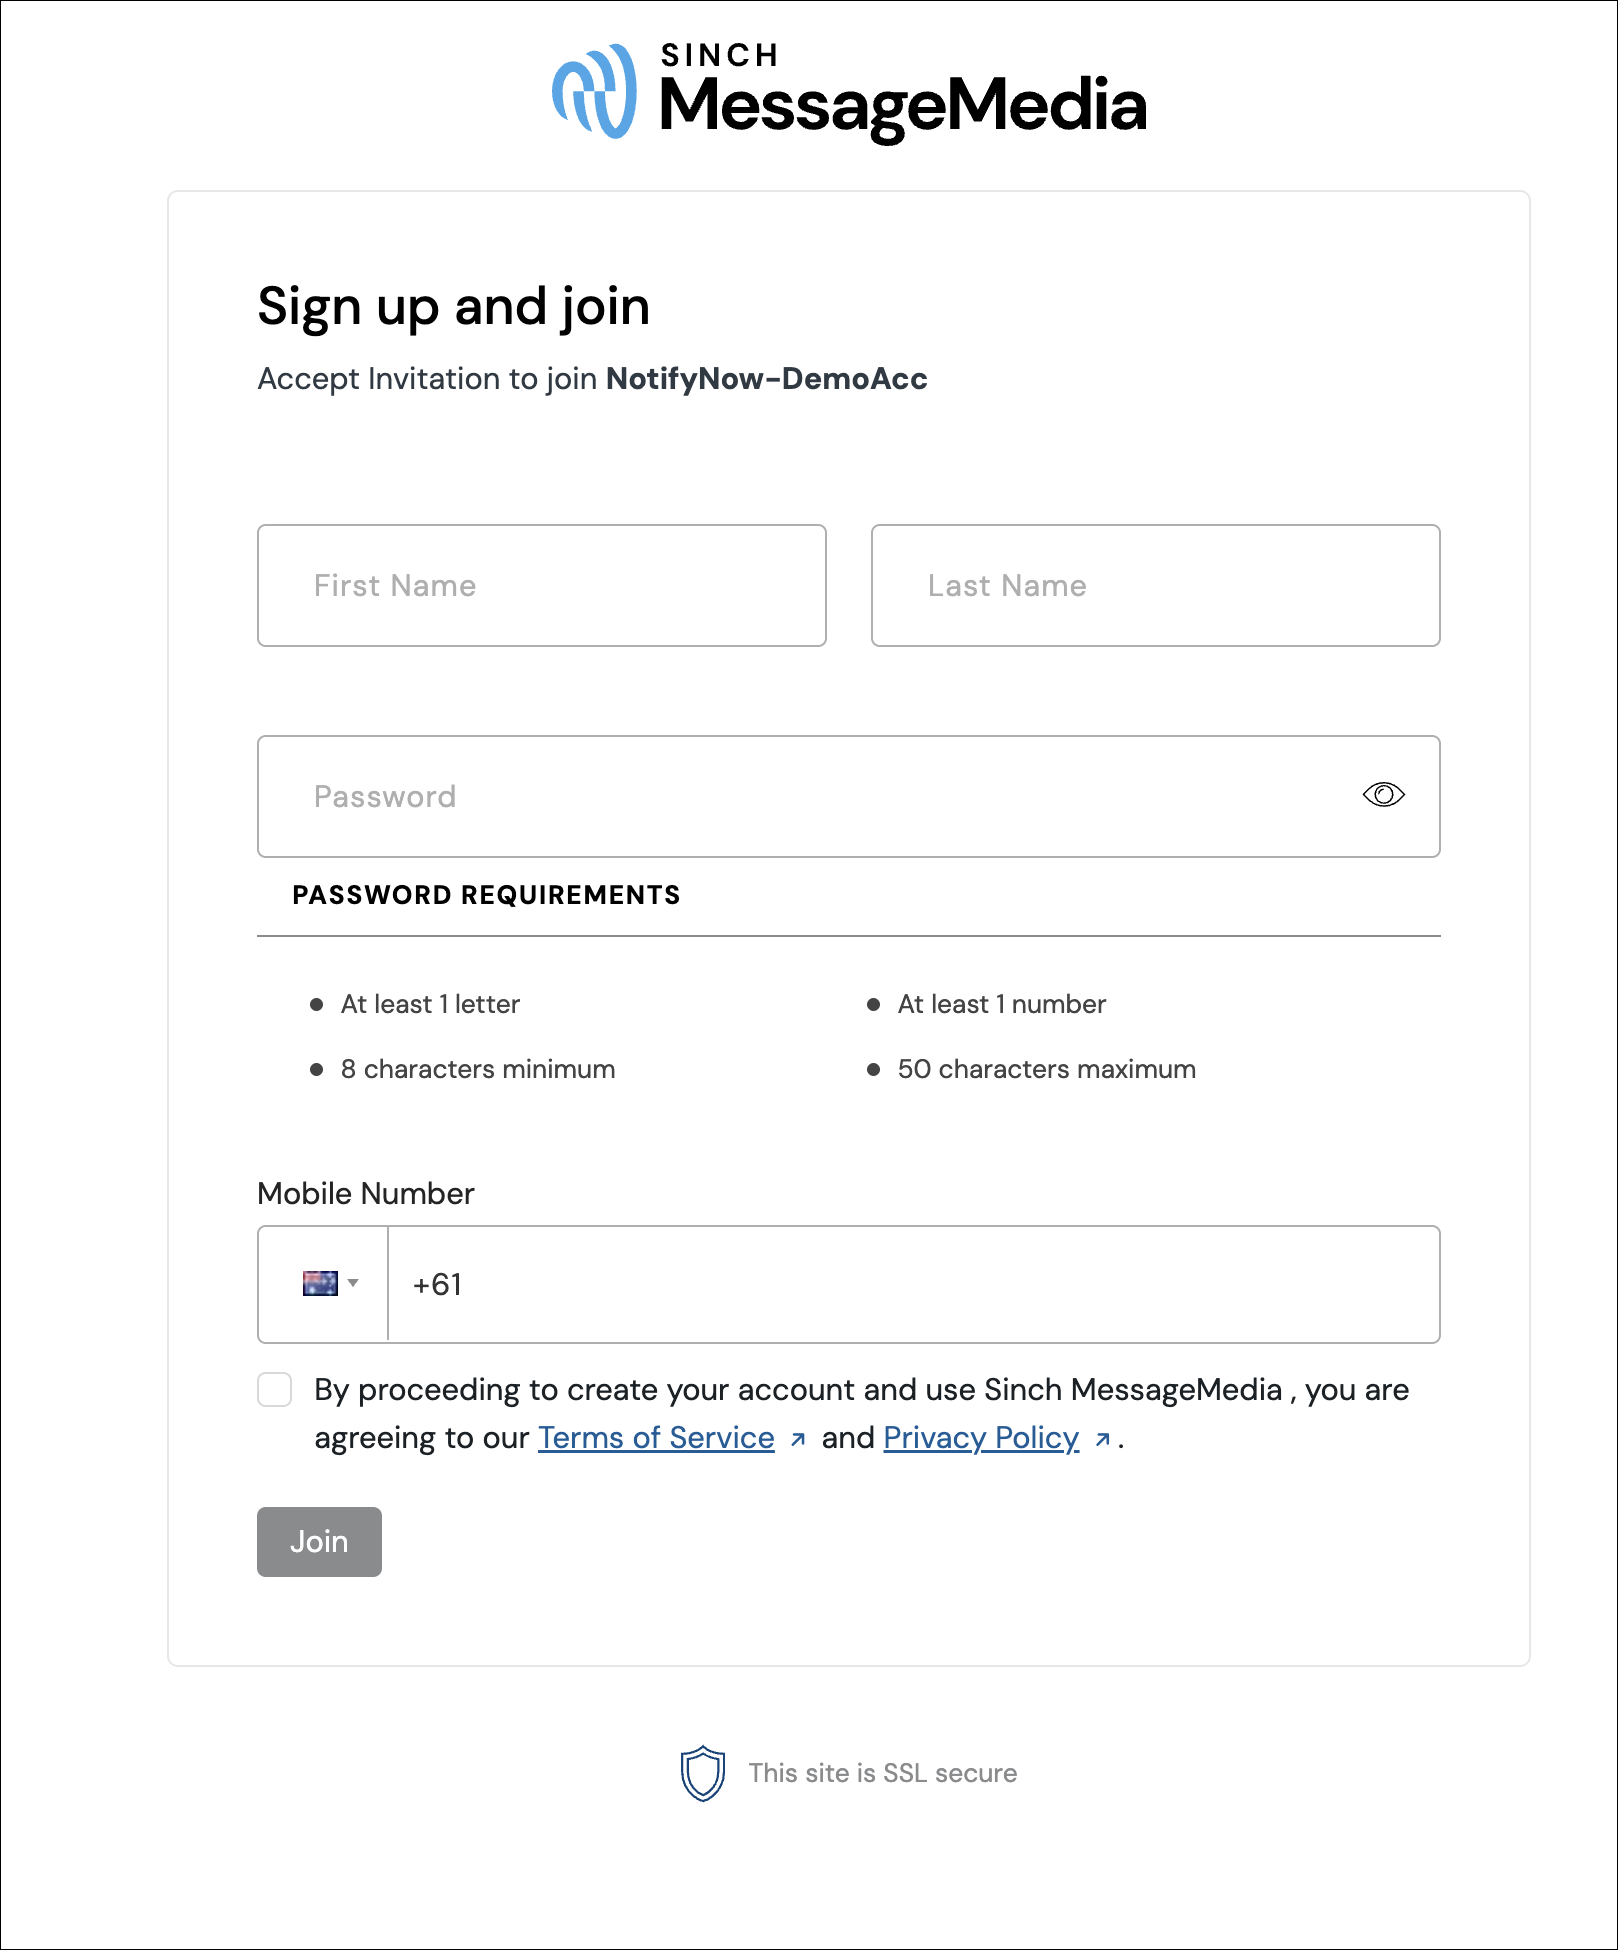Open the Terms of Service link
Screen dimensions: 1618x1950
656,1438
